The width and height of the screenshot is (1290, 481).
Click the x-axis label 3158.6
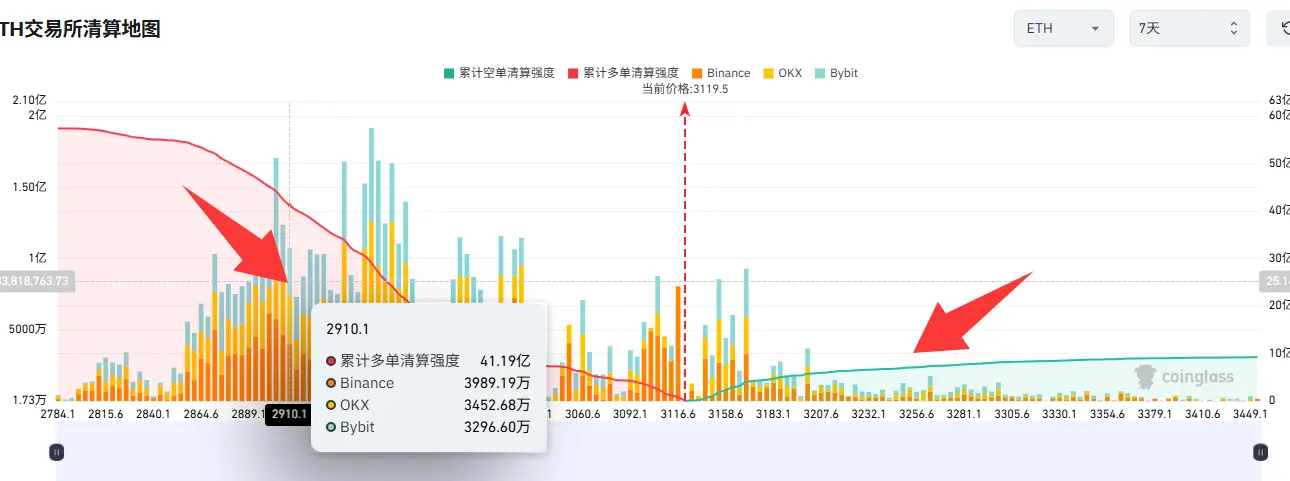(x=724, y=413)
